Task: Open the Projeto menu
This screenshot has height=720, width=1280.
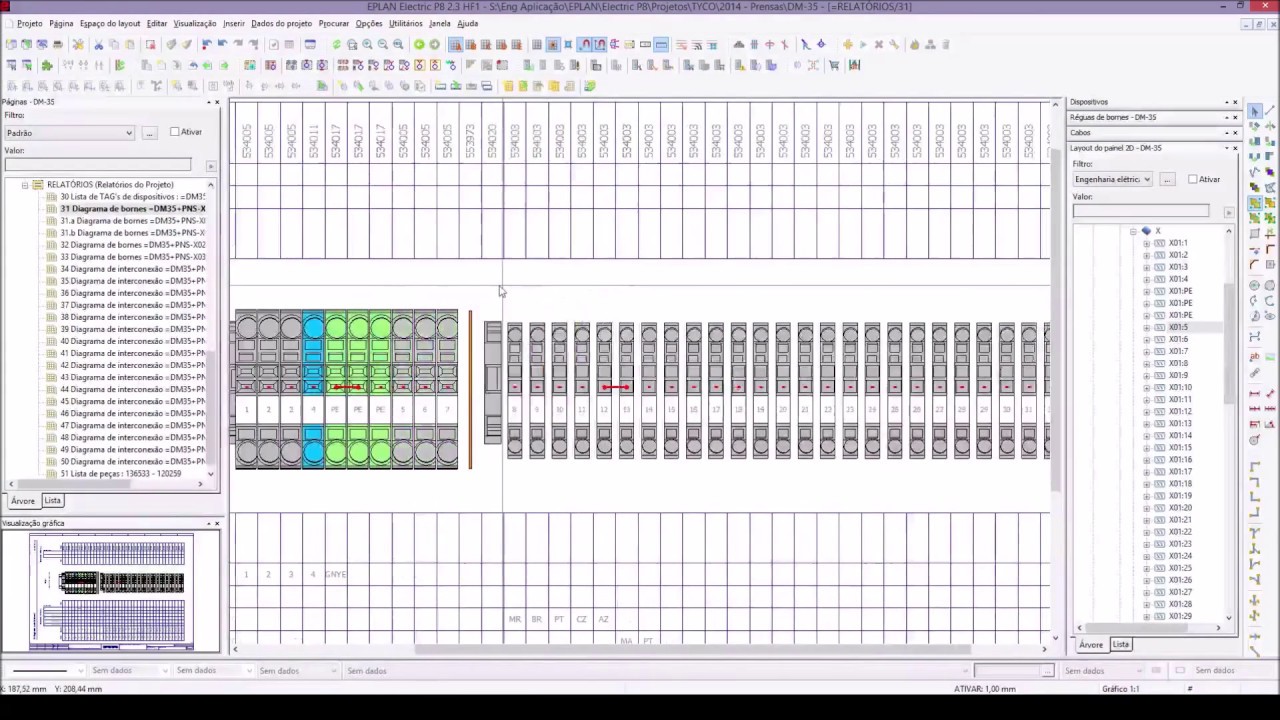Action: click(29, 23)
